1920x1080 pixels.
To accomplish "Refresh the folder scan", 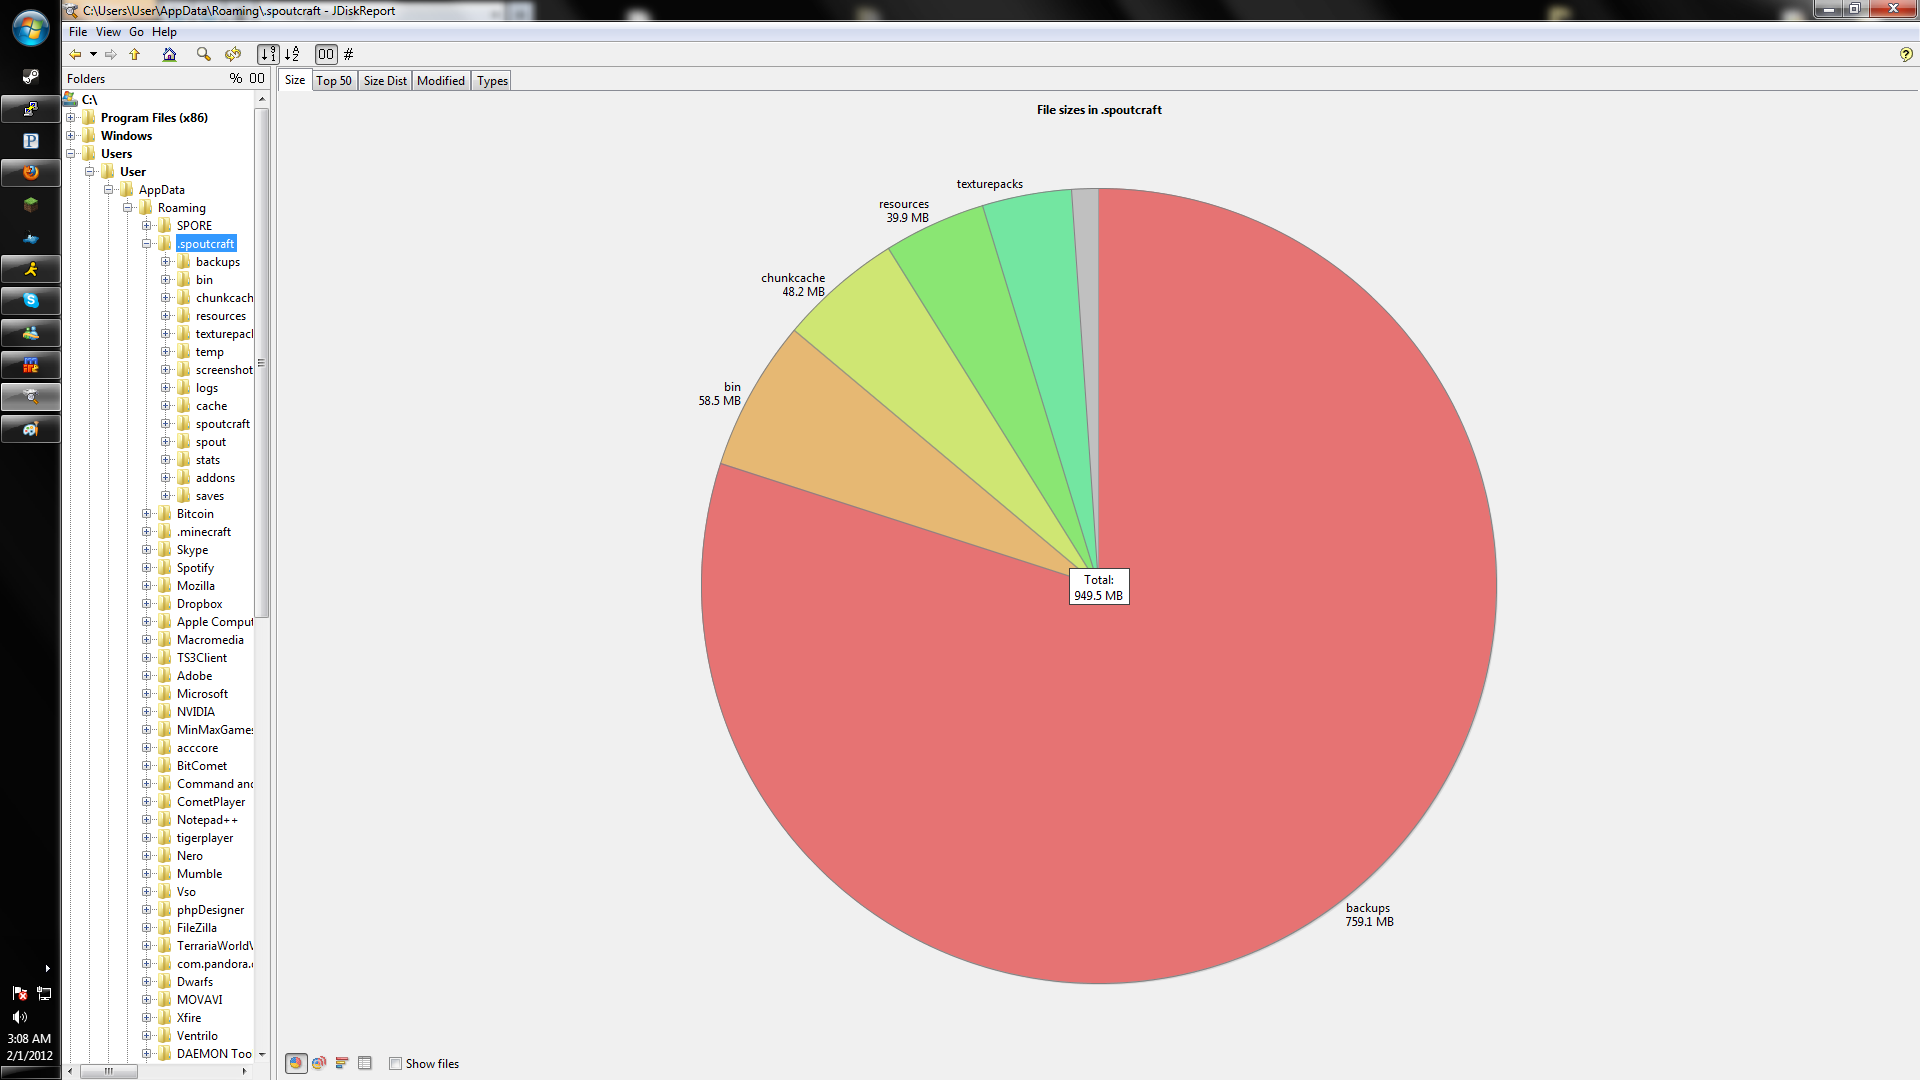I will click(233, 54).
